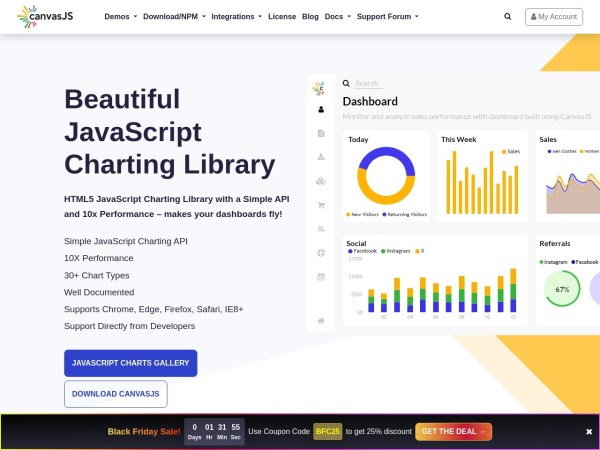Click the shopping cart icon in sidebar
The height and width of the screenshot is (450, 600).
pyautogui.click(x=320, y=205)
